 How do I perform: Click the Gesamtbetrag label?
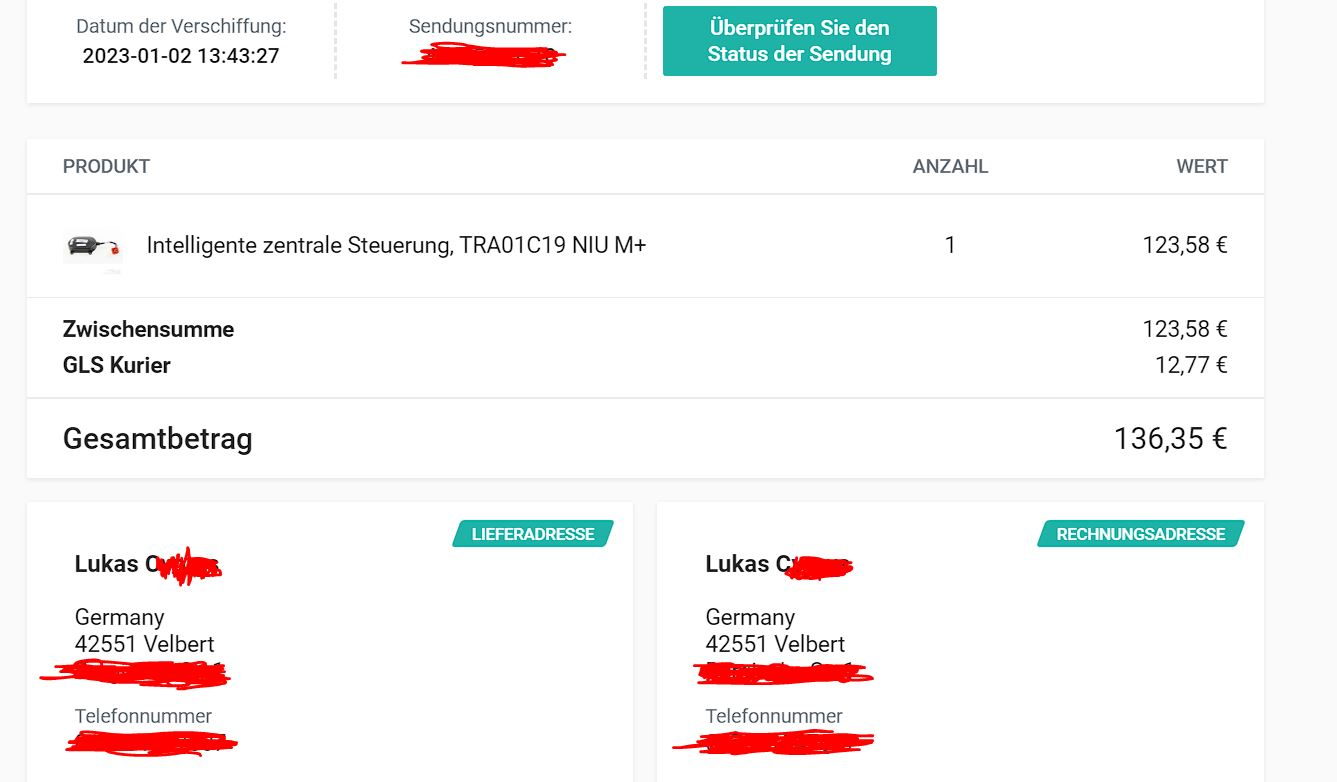click(157, 439)
